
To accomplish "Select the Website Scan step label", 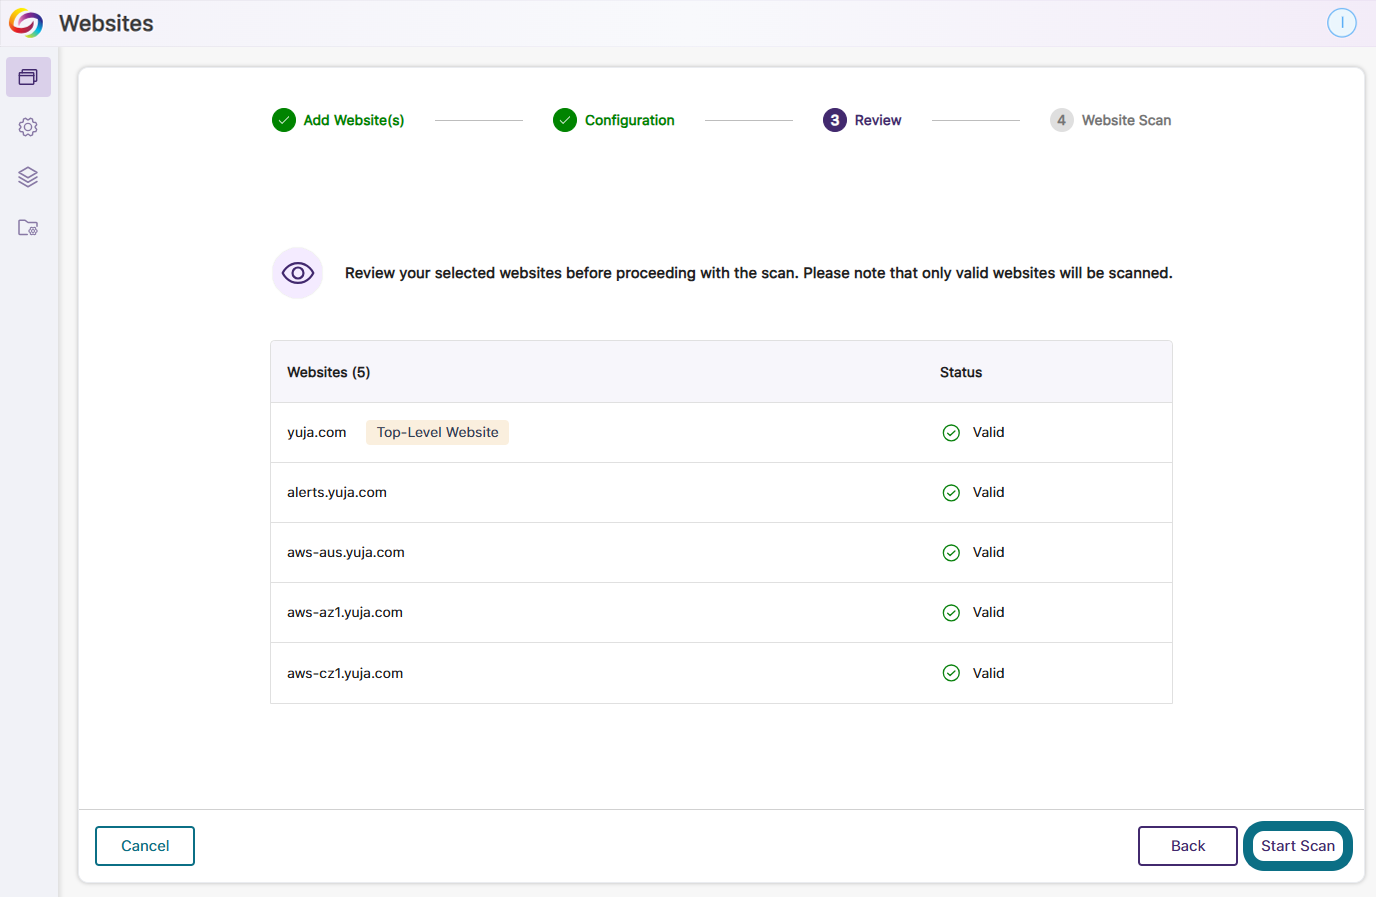I will coord(1126,120).
